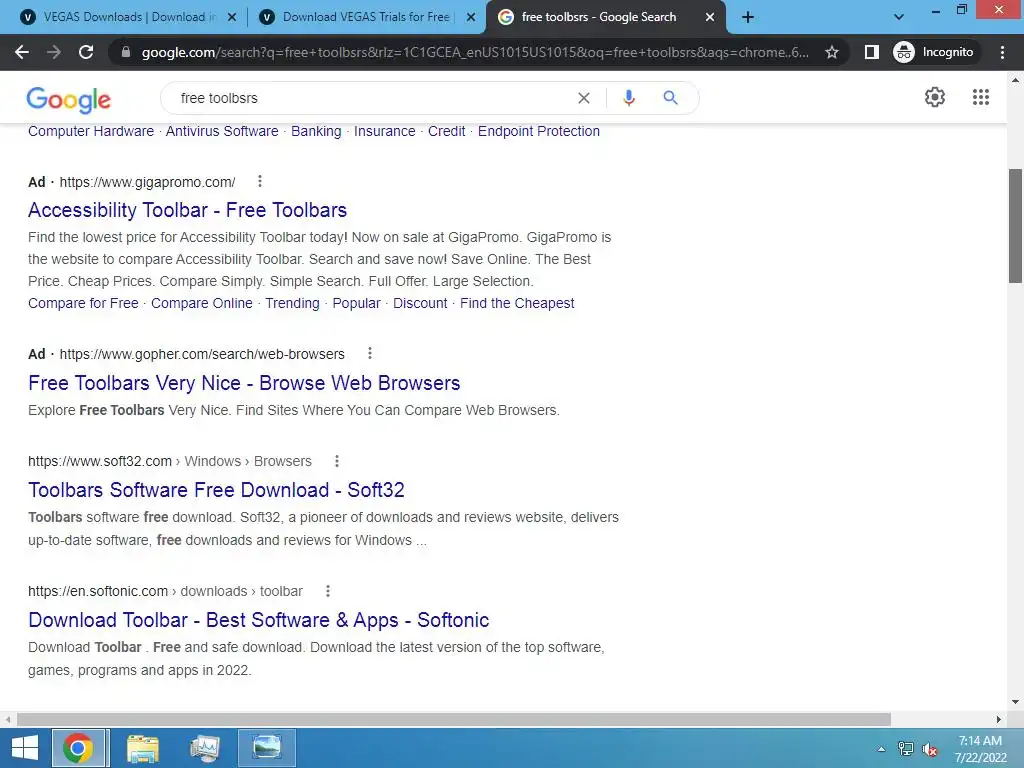This screenshot has width=1024, height=768.
Task: Open the Windows Start menu
Action: (x=25, y=748)
